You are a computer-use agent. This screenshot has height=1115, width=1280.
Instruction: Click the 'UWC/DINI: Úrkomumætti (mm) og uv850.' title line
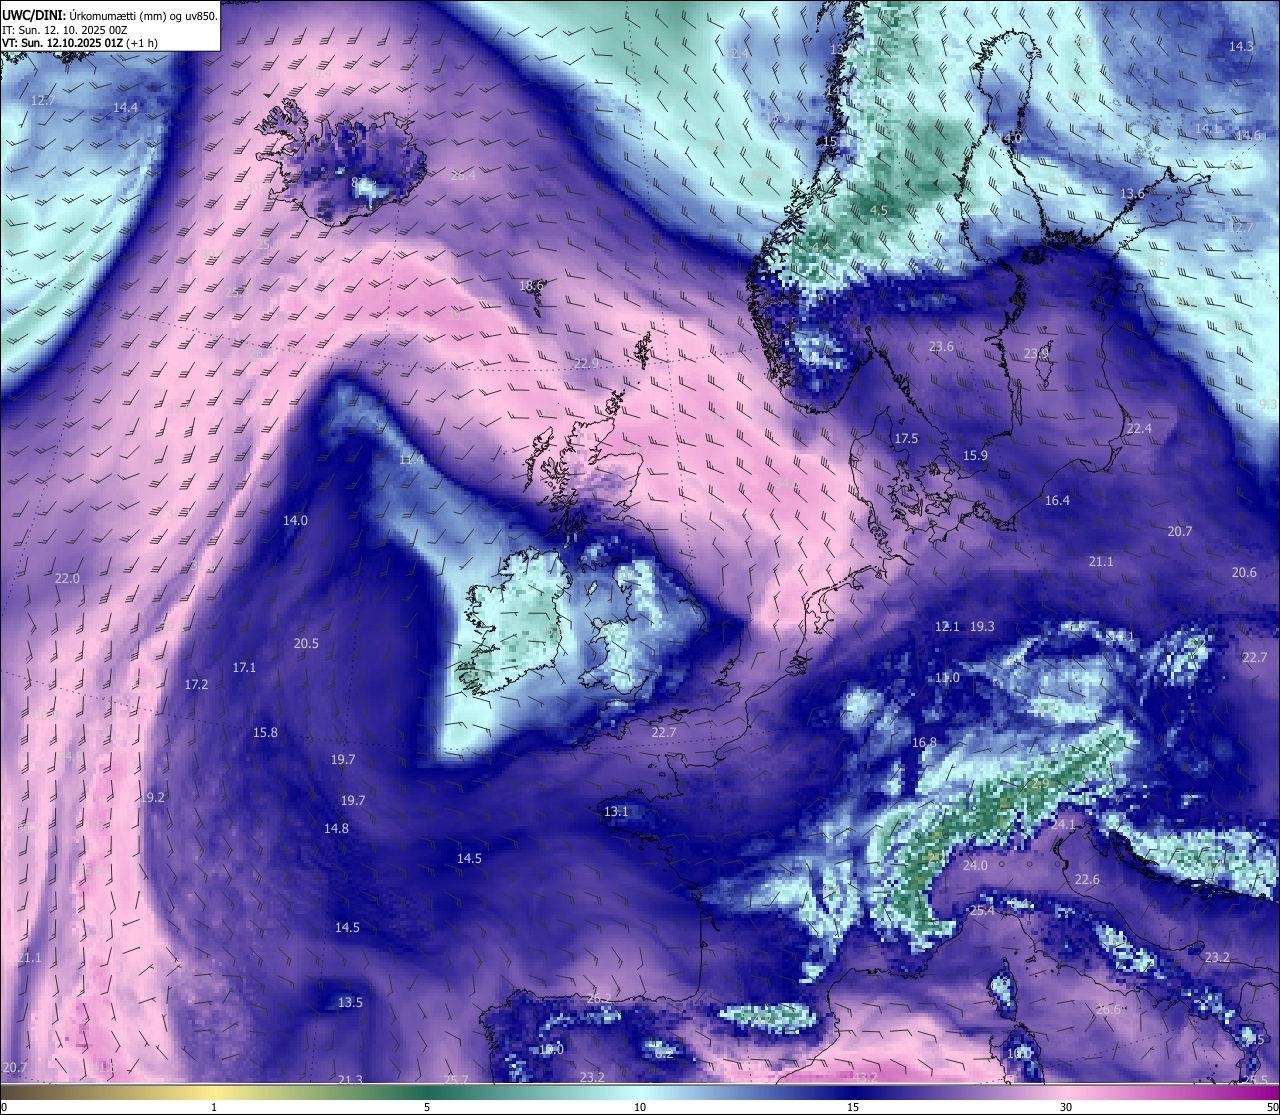pos(110,15)
